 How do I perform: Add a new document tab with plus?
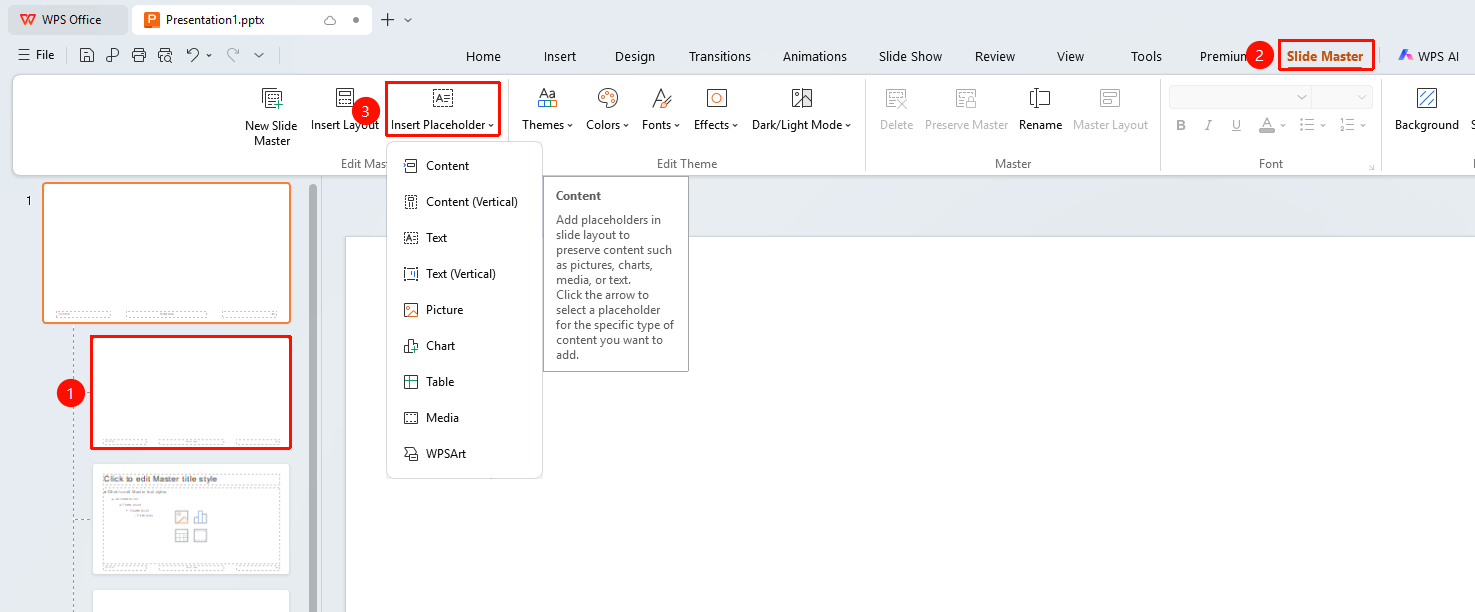(x=388, y=20)
